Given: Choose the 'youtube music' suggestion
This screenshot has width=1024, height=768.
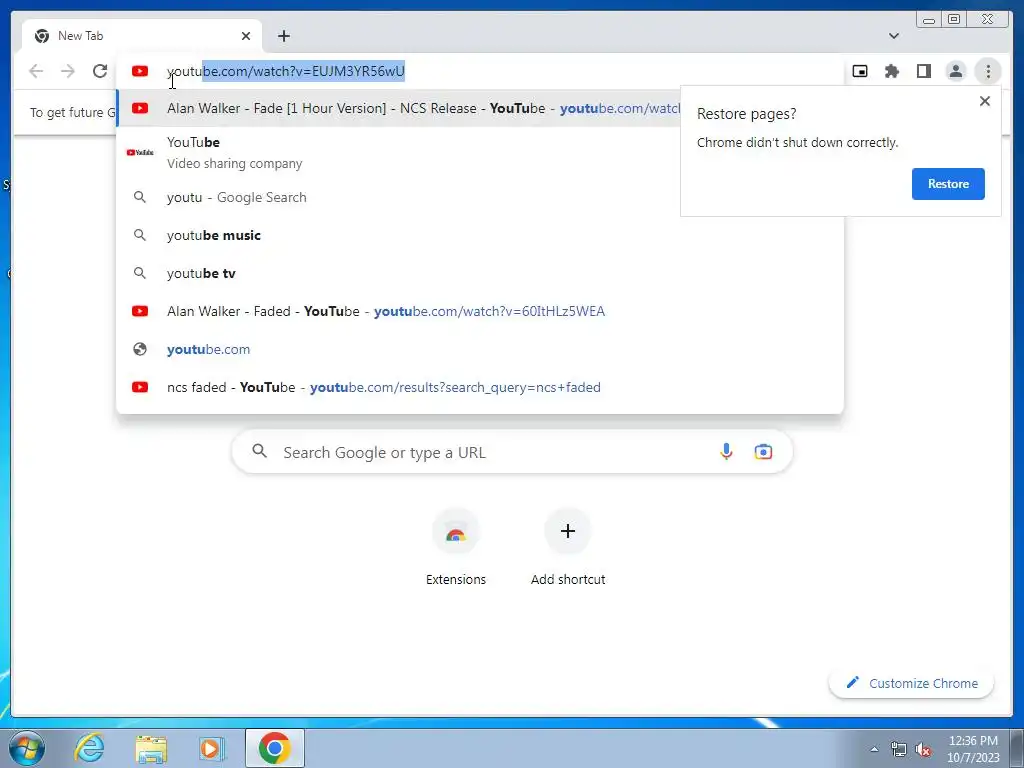Looking at the screenshot, I should point(480,235).
